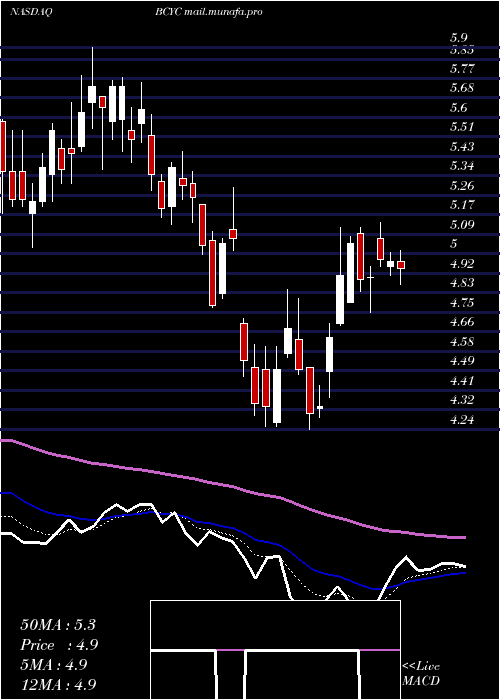Click the 5.09 price axis label
The height and width of the screenshot is (700, 500).
462,225
